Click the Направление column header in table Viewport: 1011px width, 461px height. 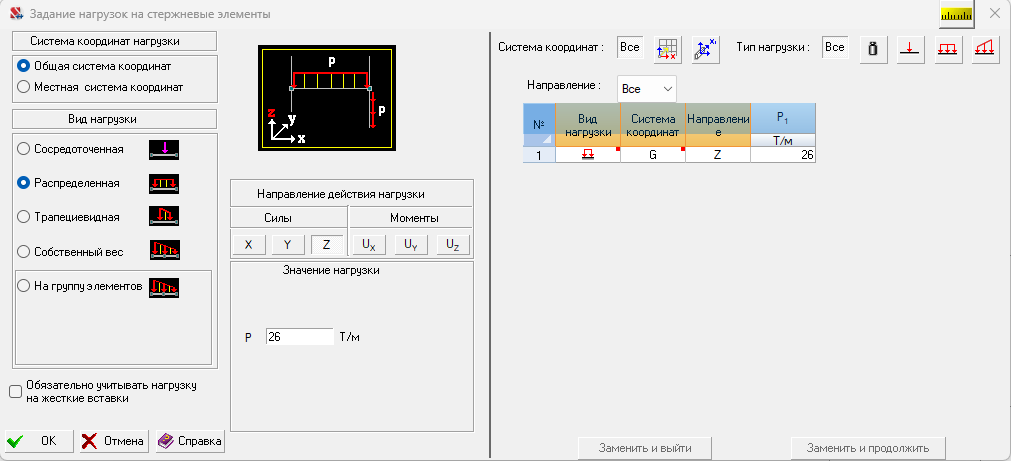coord(718,124)
